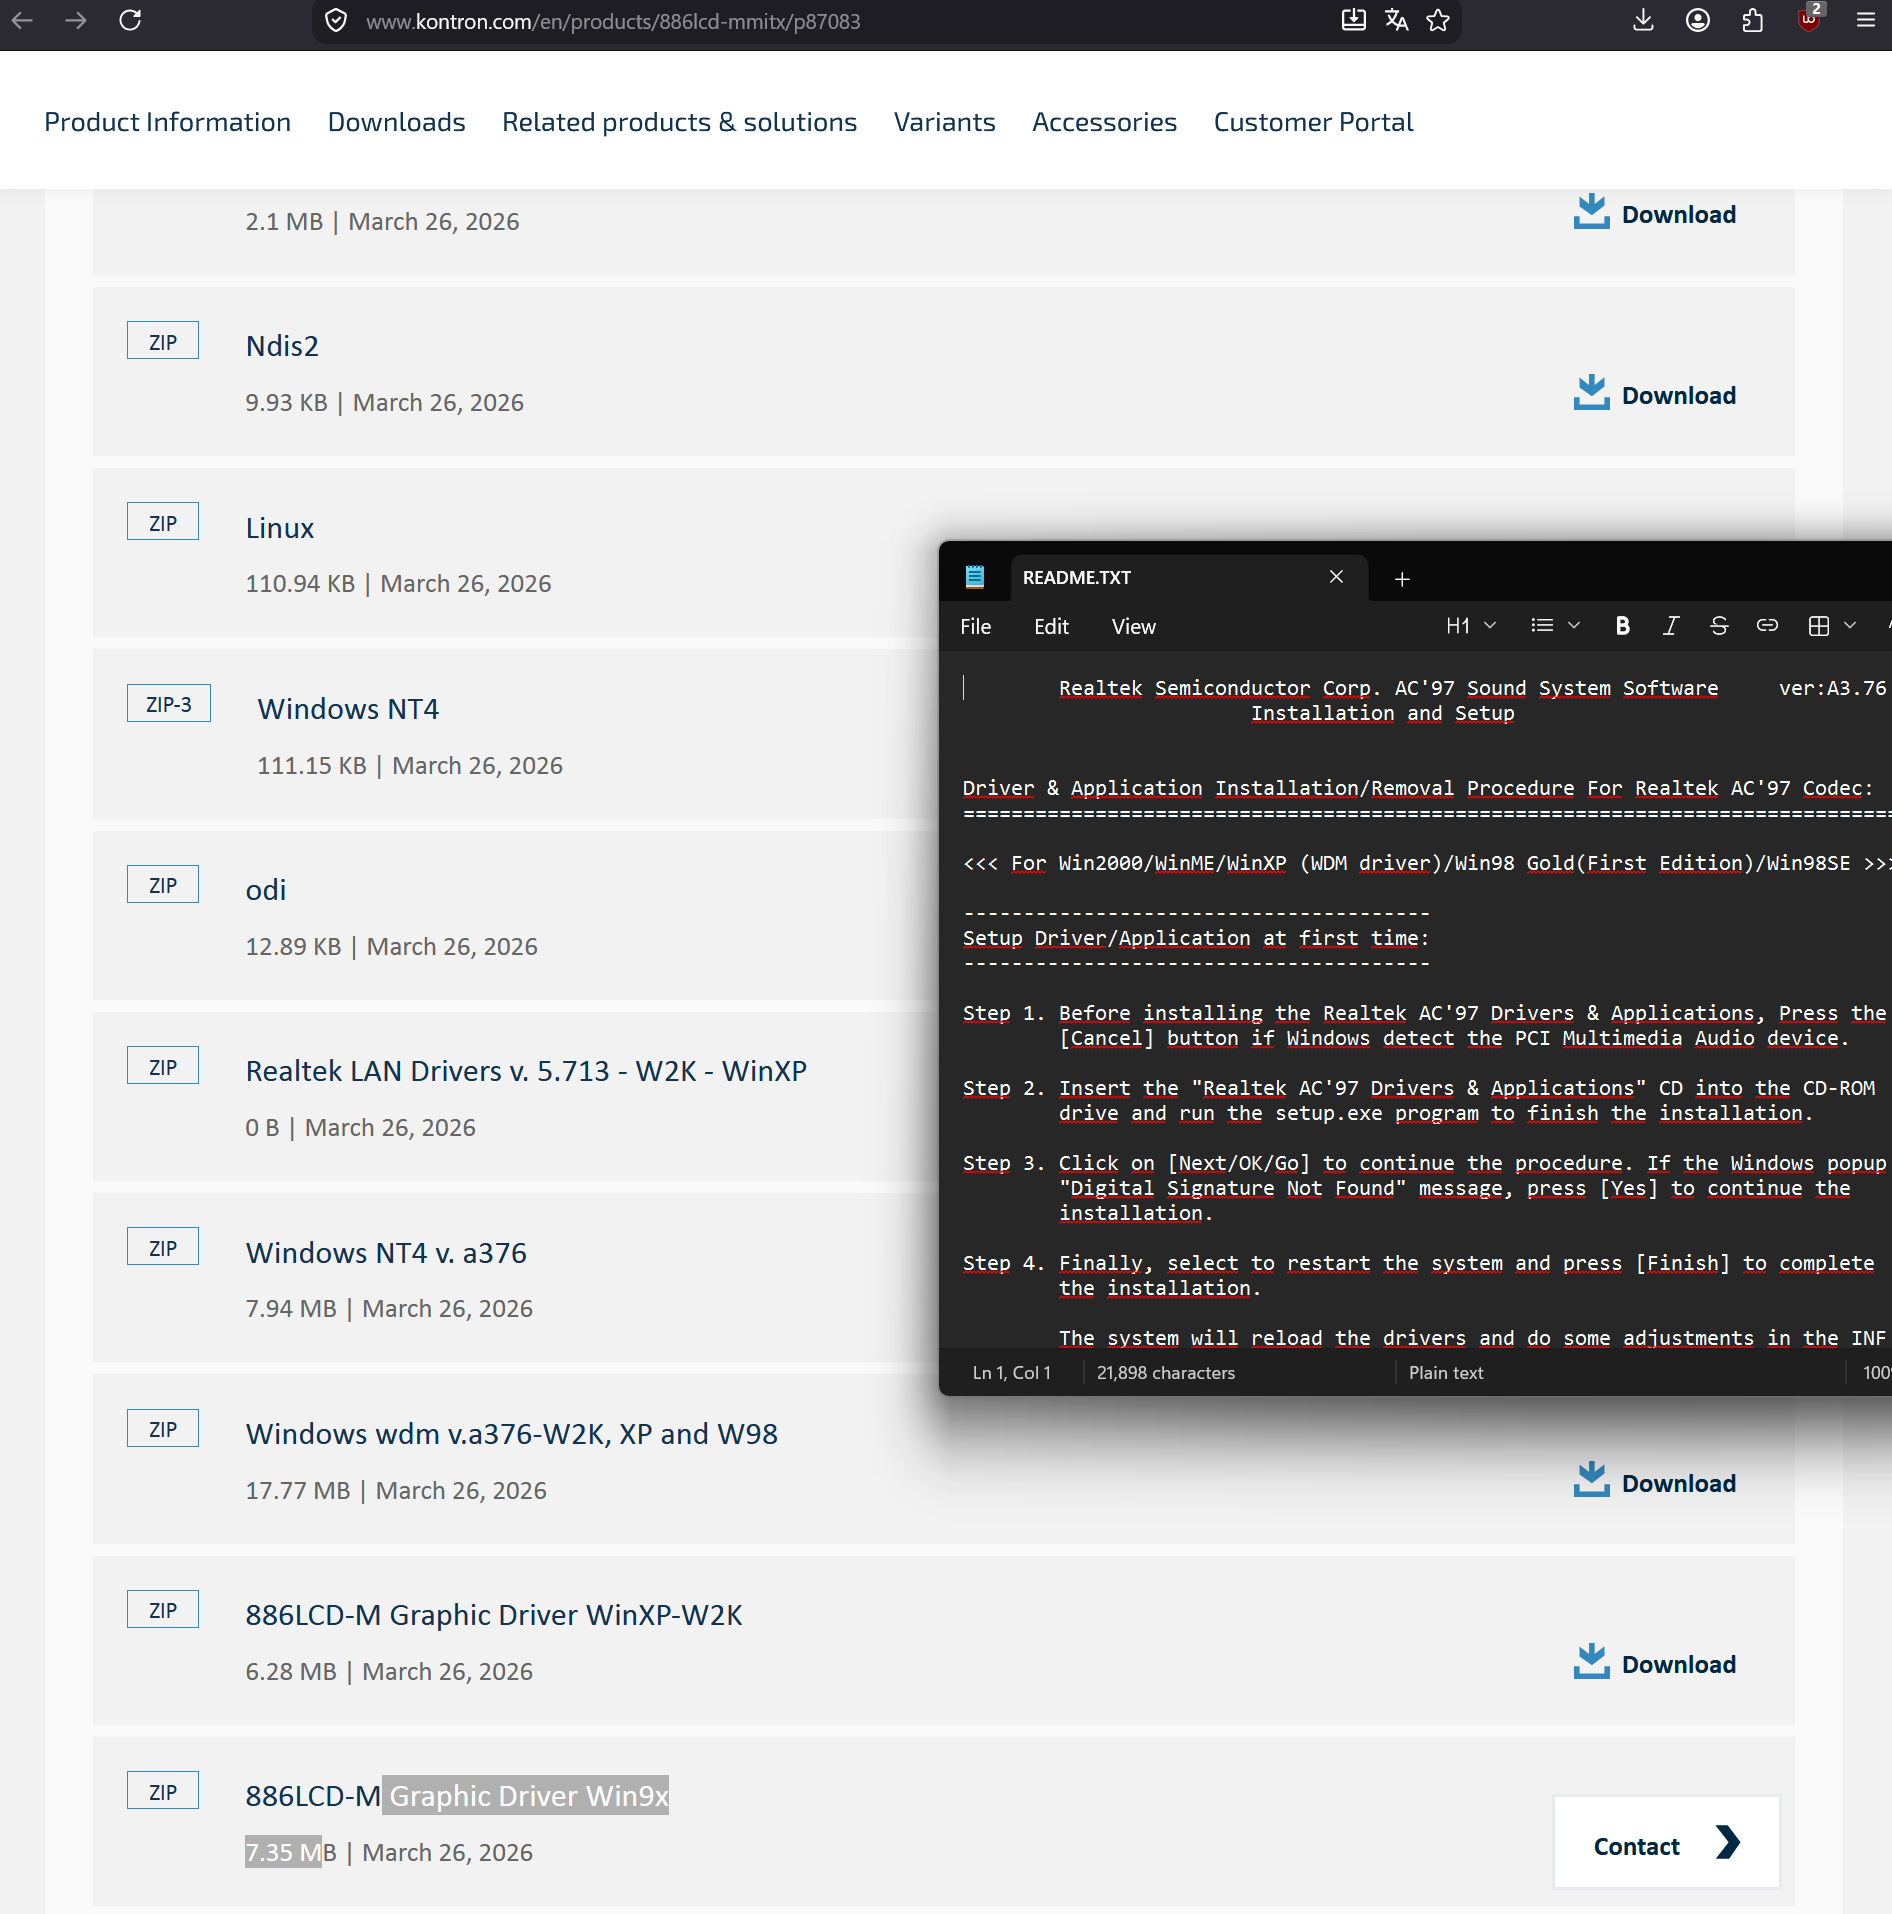Image resolution: width=1892 pixels, height=1914 pixels.
Task: Open the browser downloads panel
Action: coord(1643,21)
